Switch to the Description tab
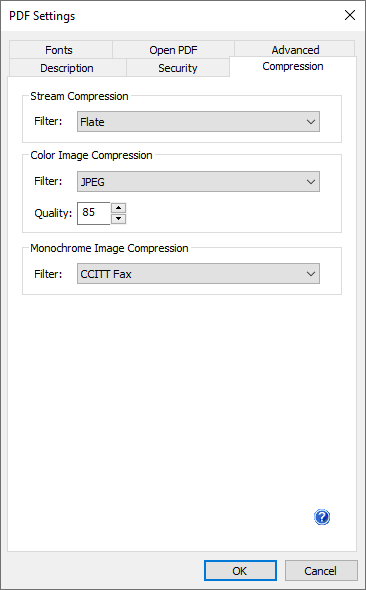The width and height of the screenshot is (366, 590). (x=67, y=68)
